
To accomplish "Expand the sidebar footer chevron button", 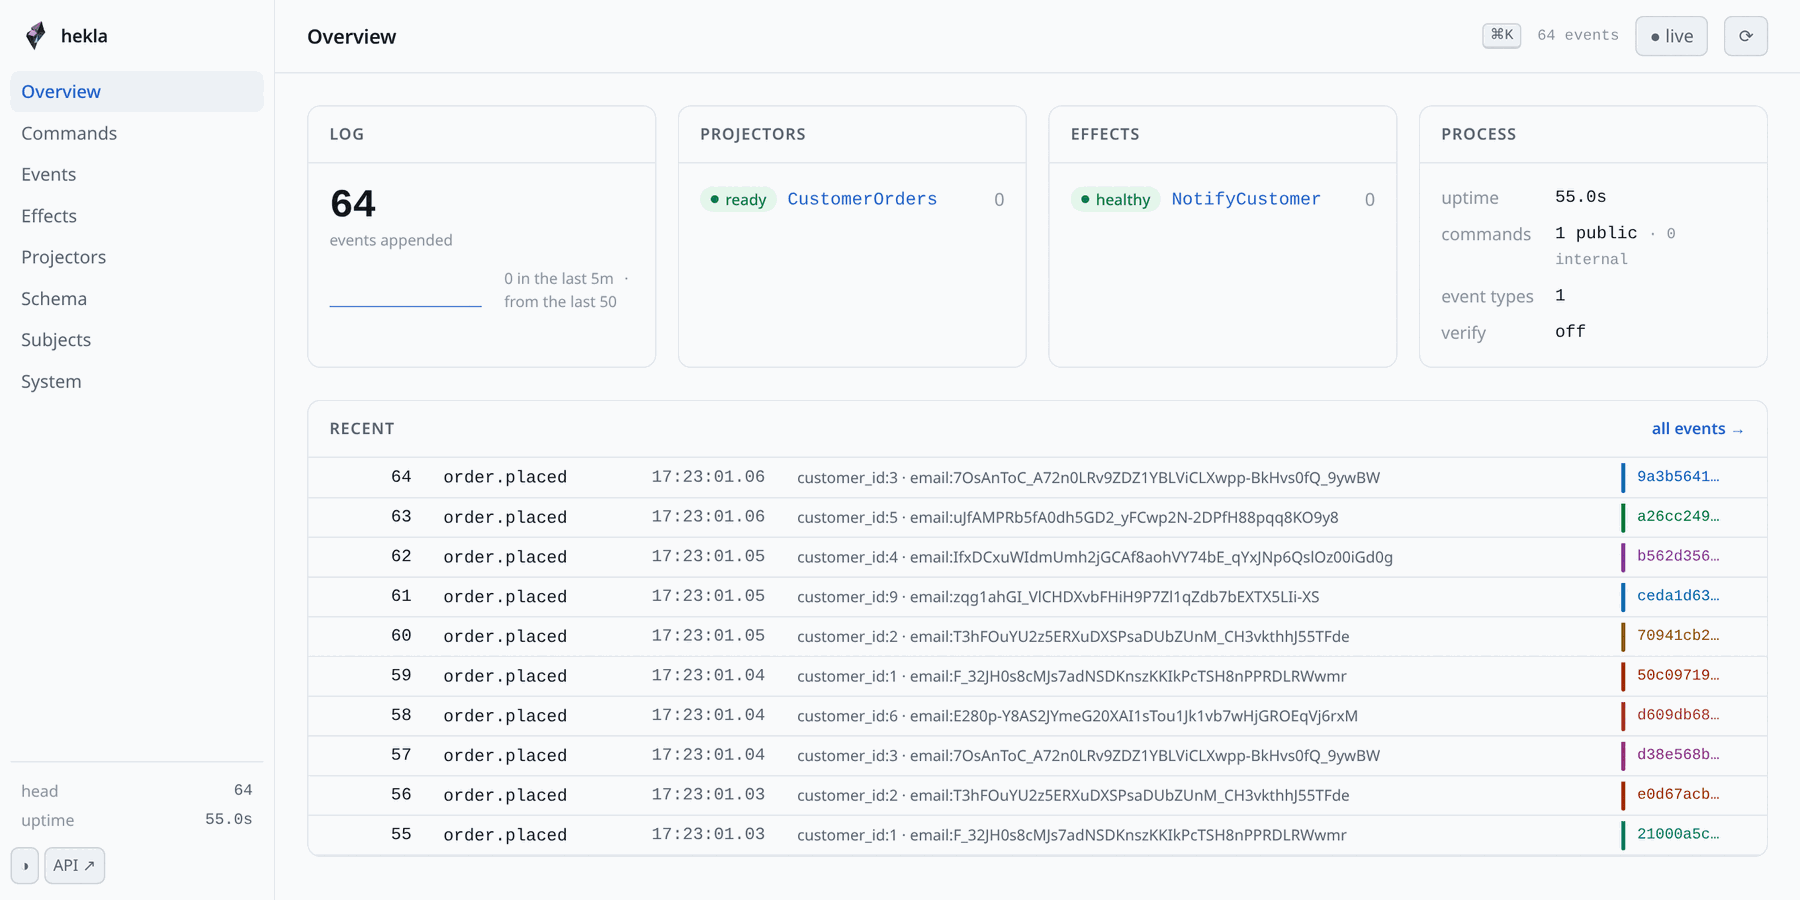I will 25,865.
